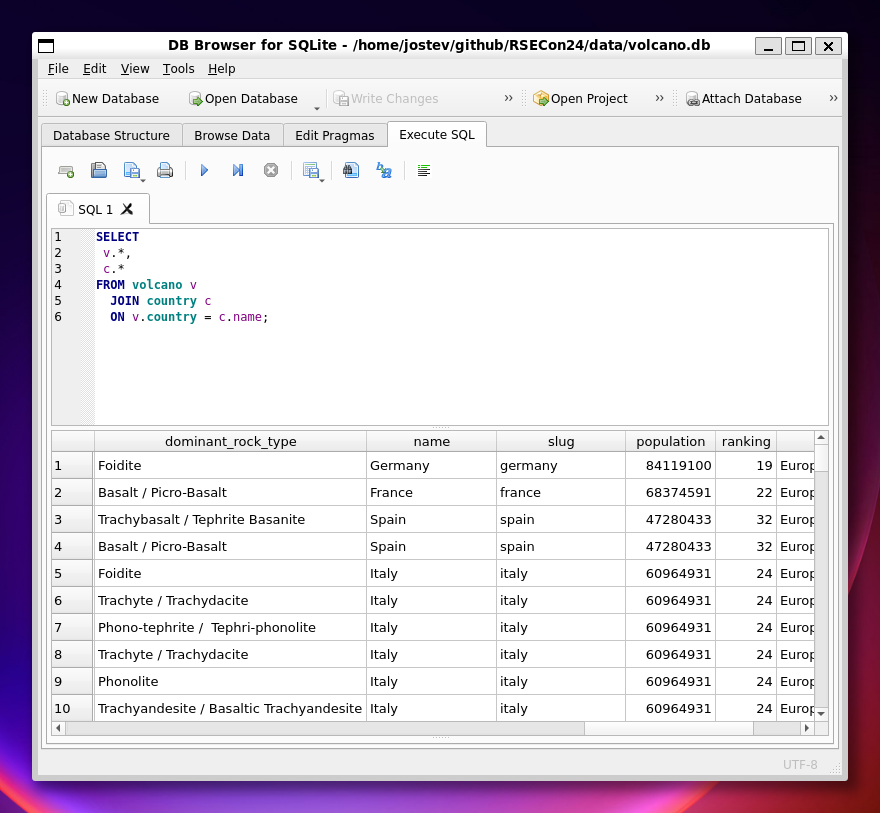The width and height of the screenshot is (880, 813).
Task: Stop the SQL execution
Action: (270, 171)
